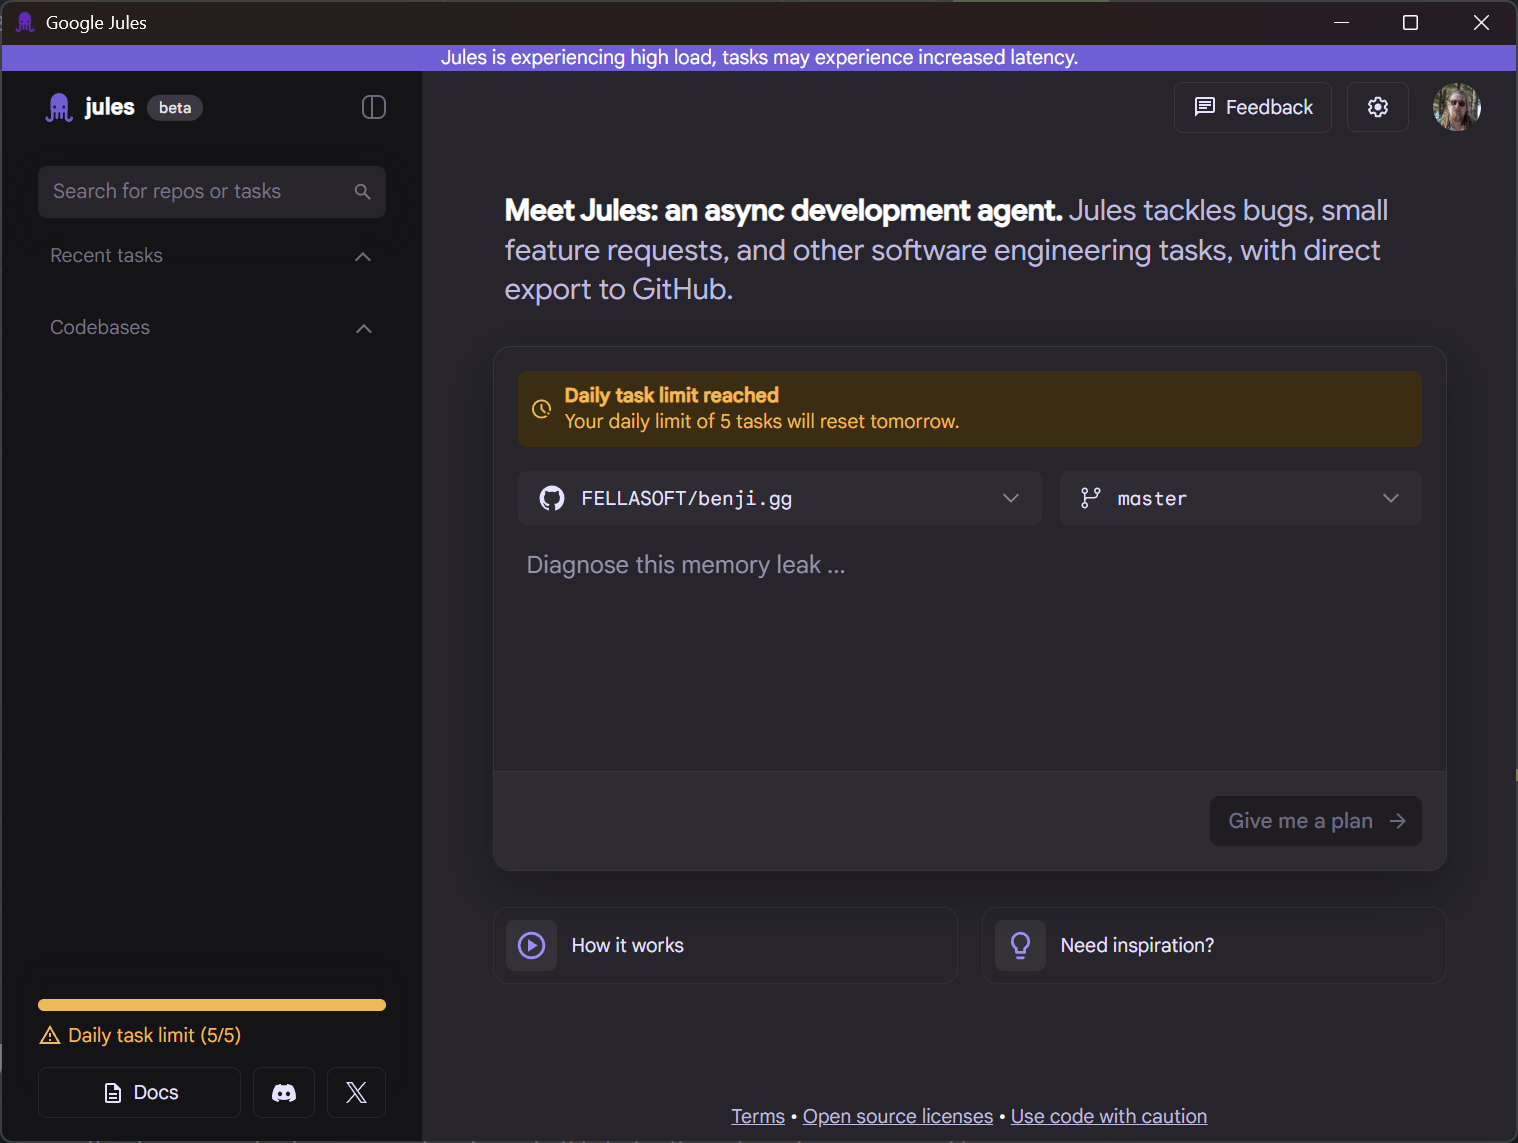Image resolution: width=1518 pixels, height=1143 pixels.
Task: Open the Docs button
Action: [x=139, y=1092]
